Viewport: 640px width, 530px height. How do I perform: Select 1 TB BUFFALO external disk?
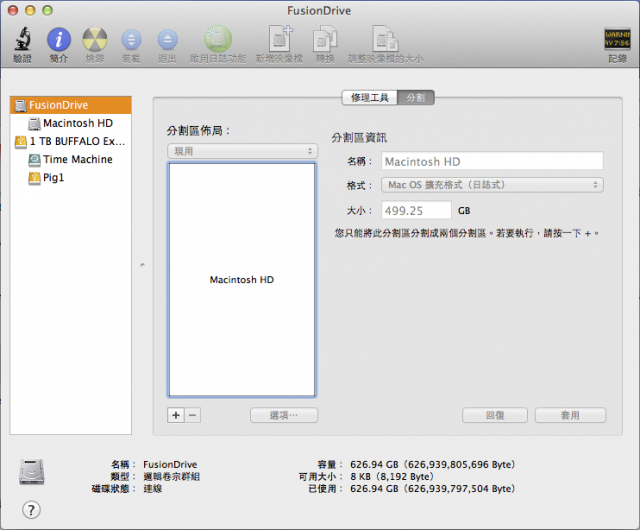coord(71,141)
